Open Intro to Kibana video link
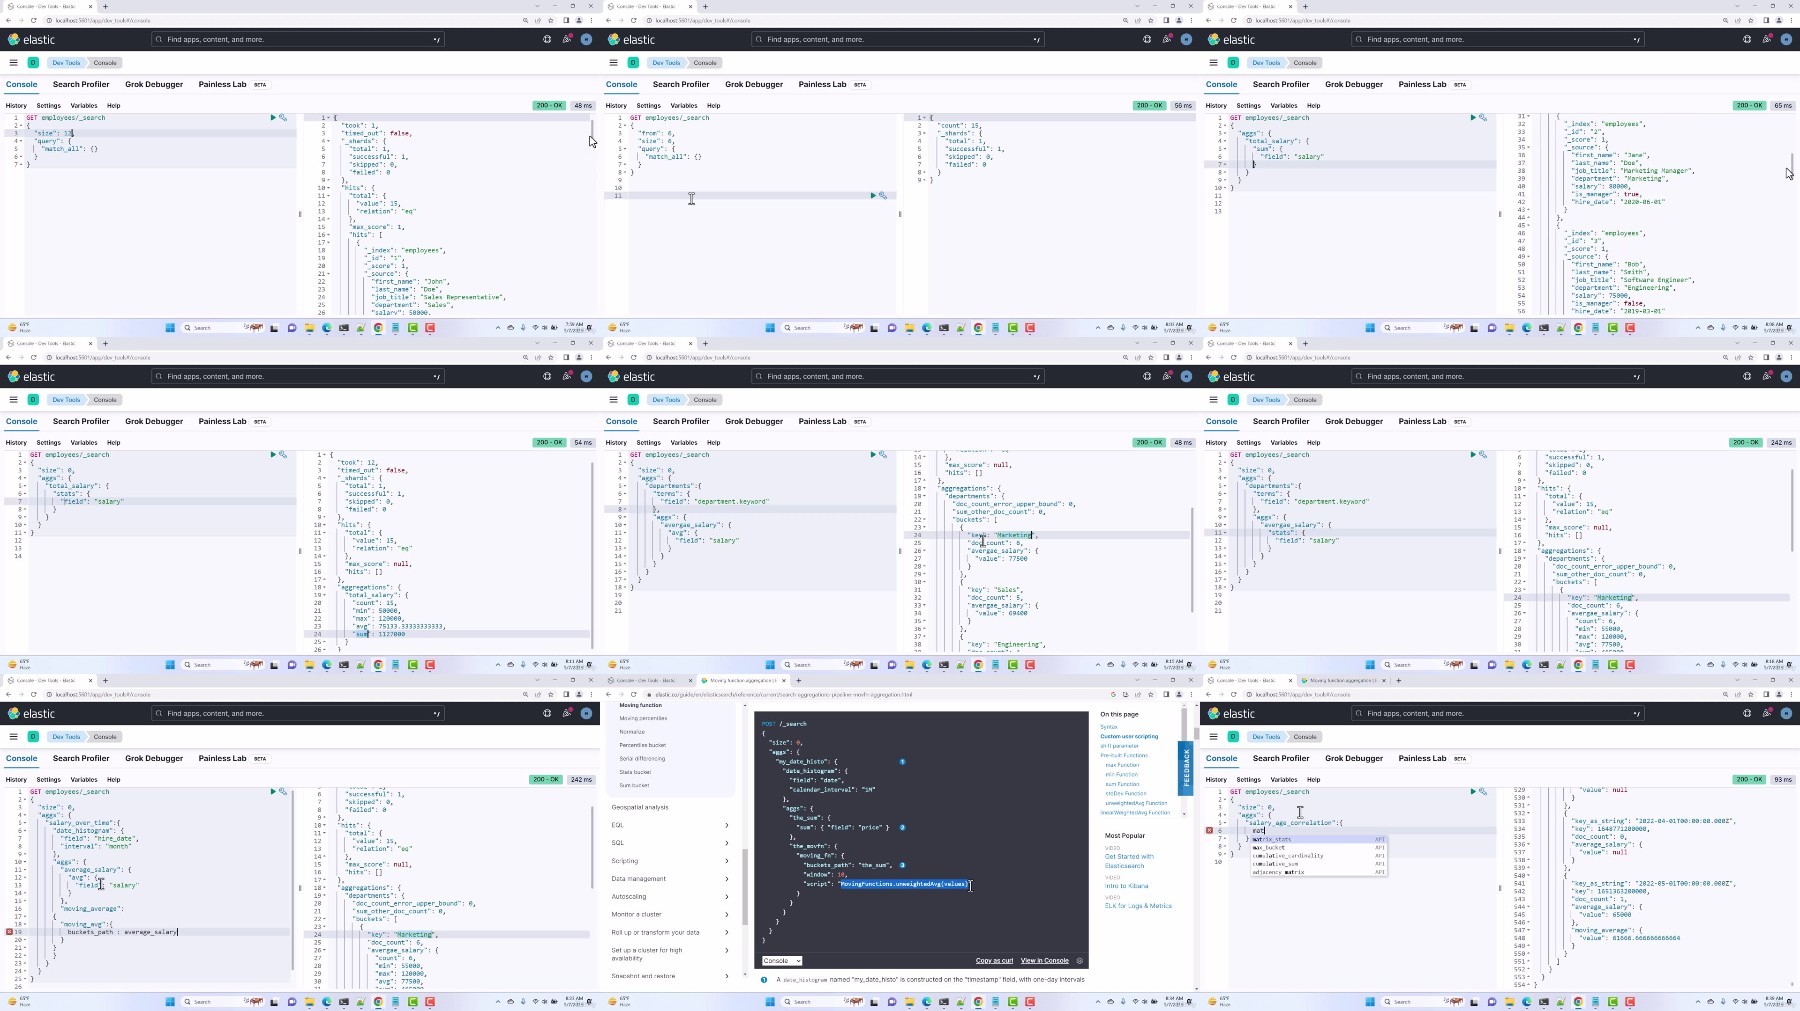This screenshot has height=1011, width=1800. pos(1127,886)
